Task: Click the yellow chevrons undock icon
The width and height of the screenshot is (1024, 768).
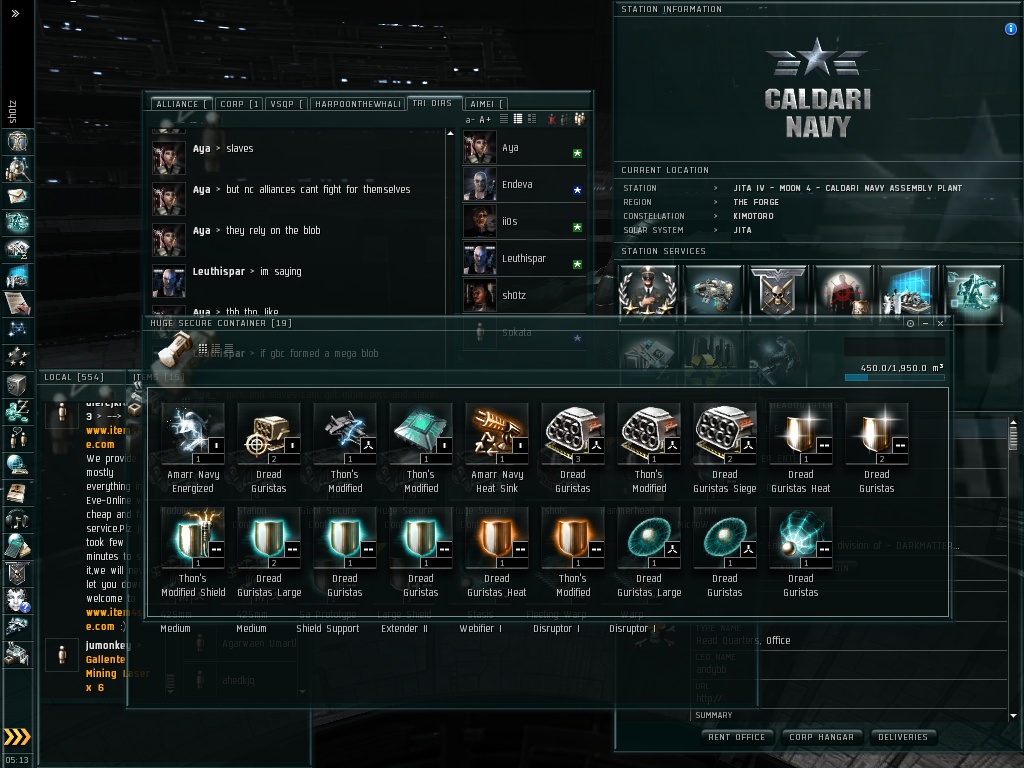Action: 17,737
